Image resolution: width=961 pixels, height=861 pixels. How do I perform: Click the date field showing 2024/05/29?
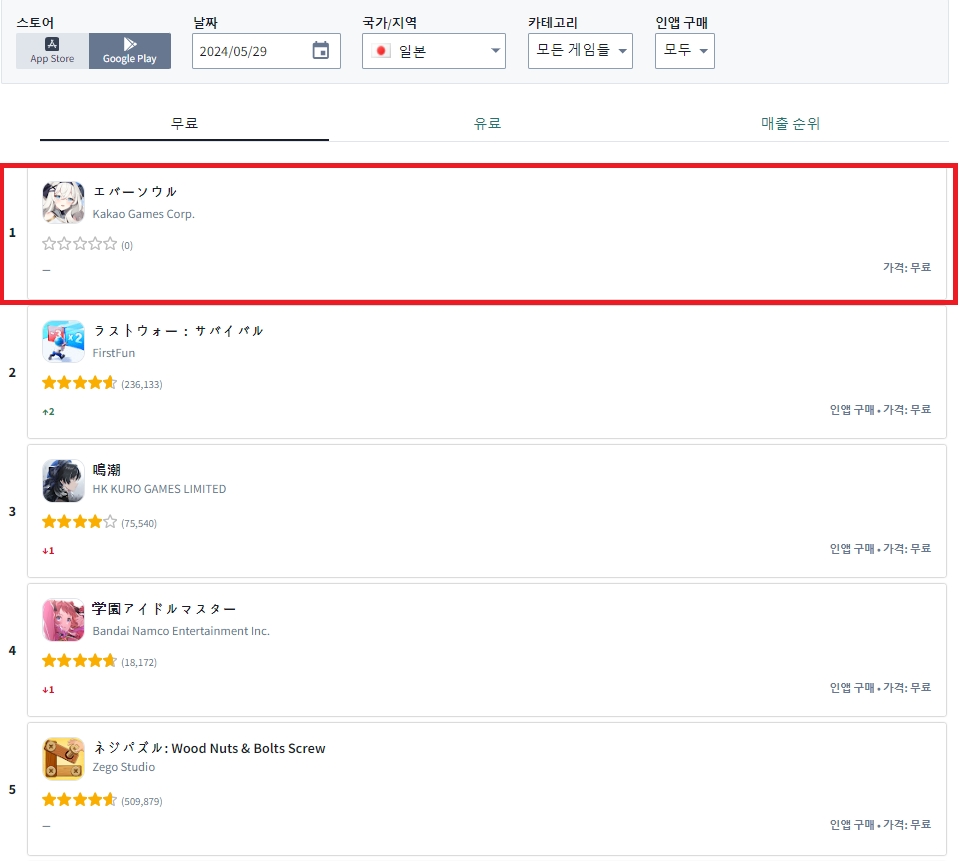pos(266,51)
